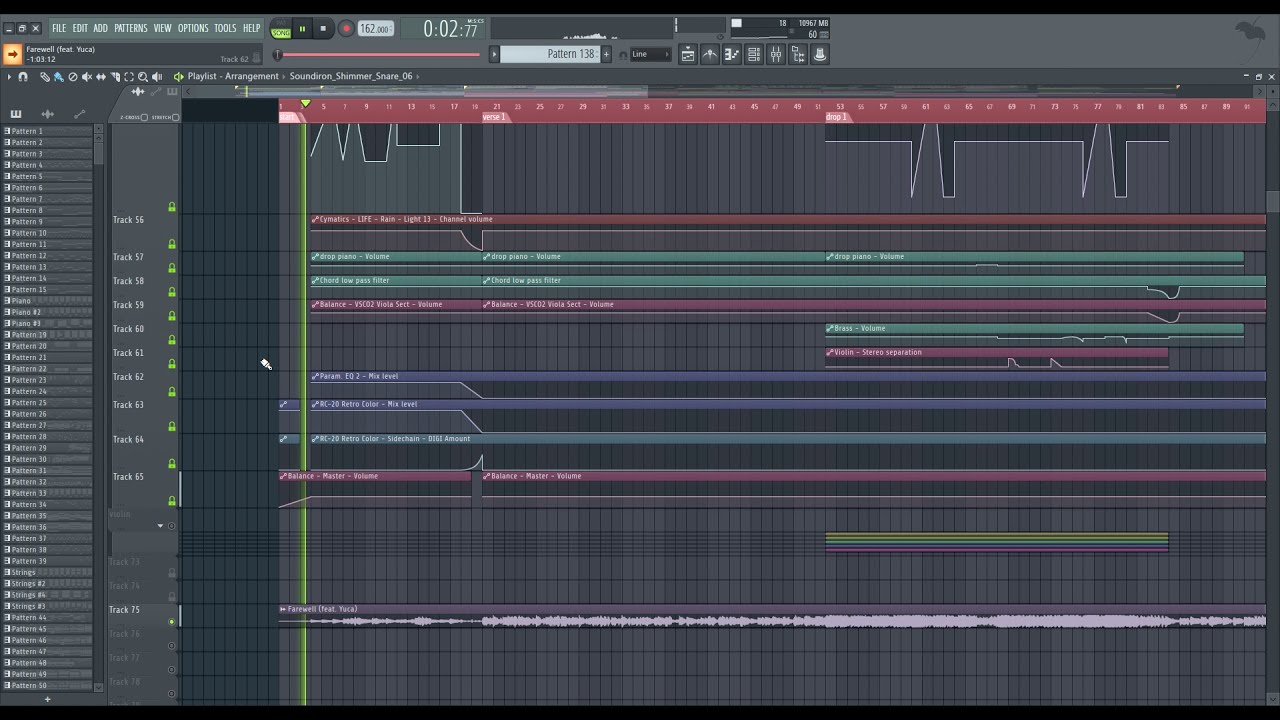Toggle PAT/SONG playback mode
The width and height of the screenshot is (1280, 720).
click(x=280, y=29)
